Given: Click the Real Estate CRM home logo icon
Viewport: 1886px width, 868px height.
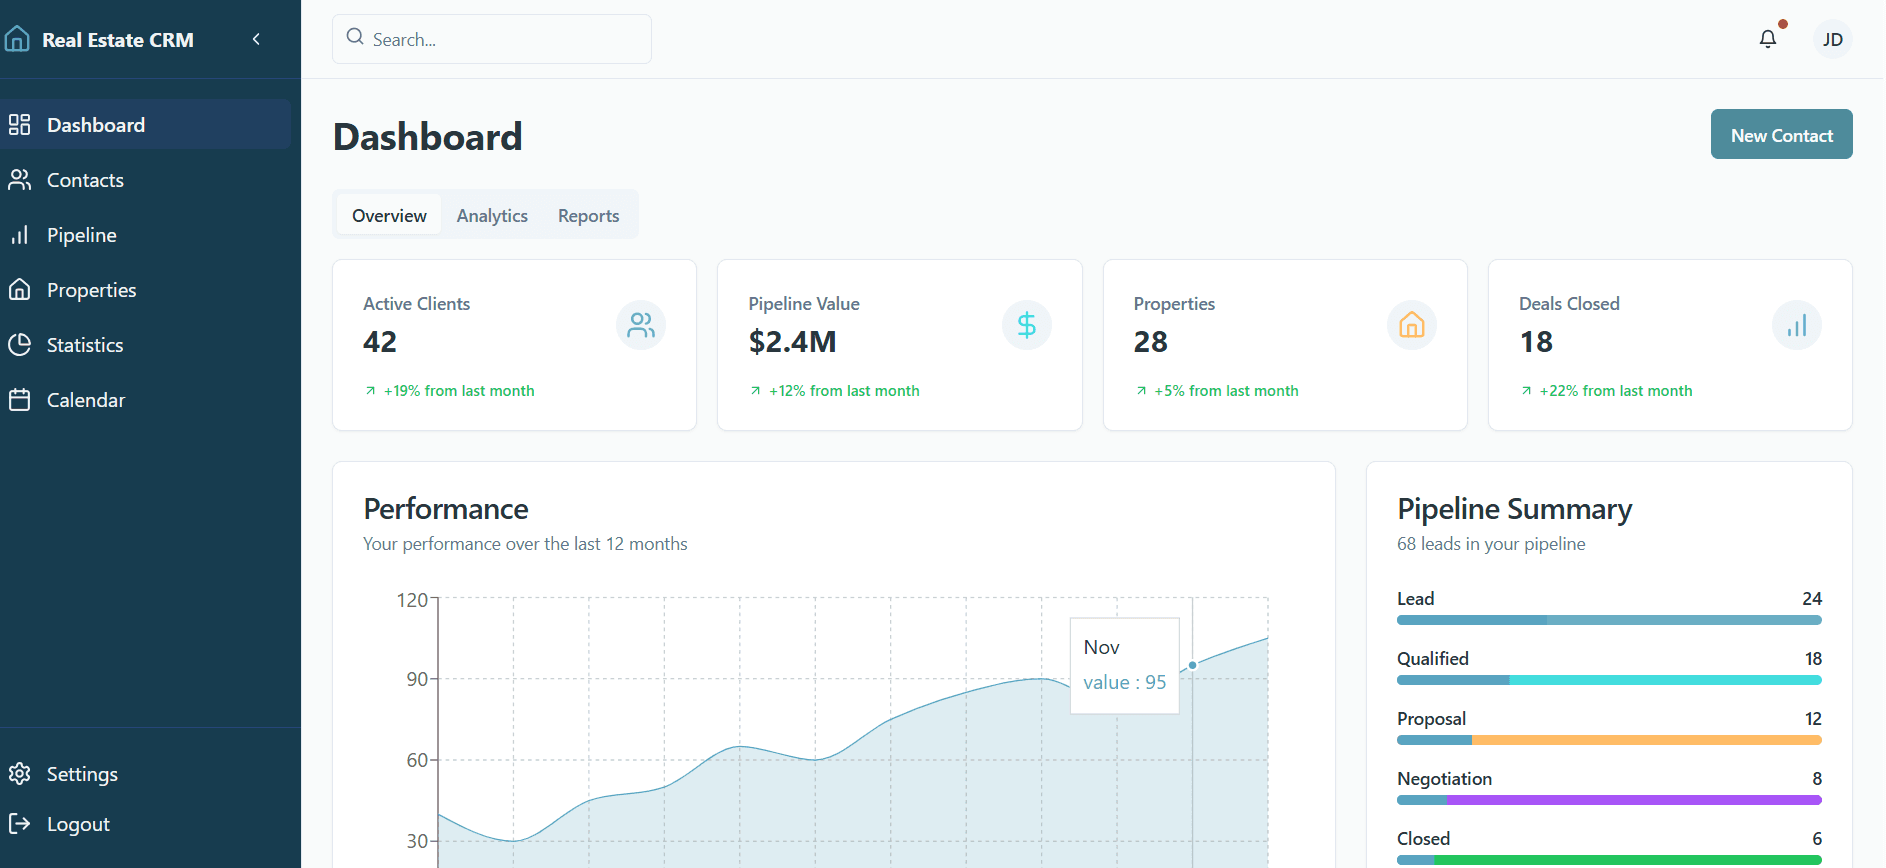Looking at the screenshot, I should tap(17, 39).
